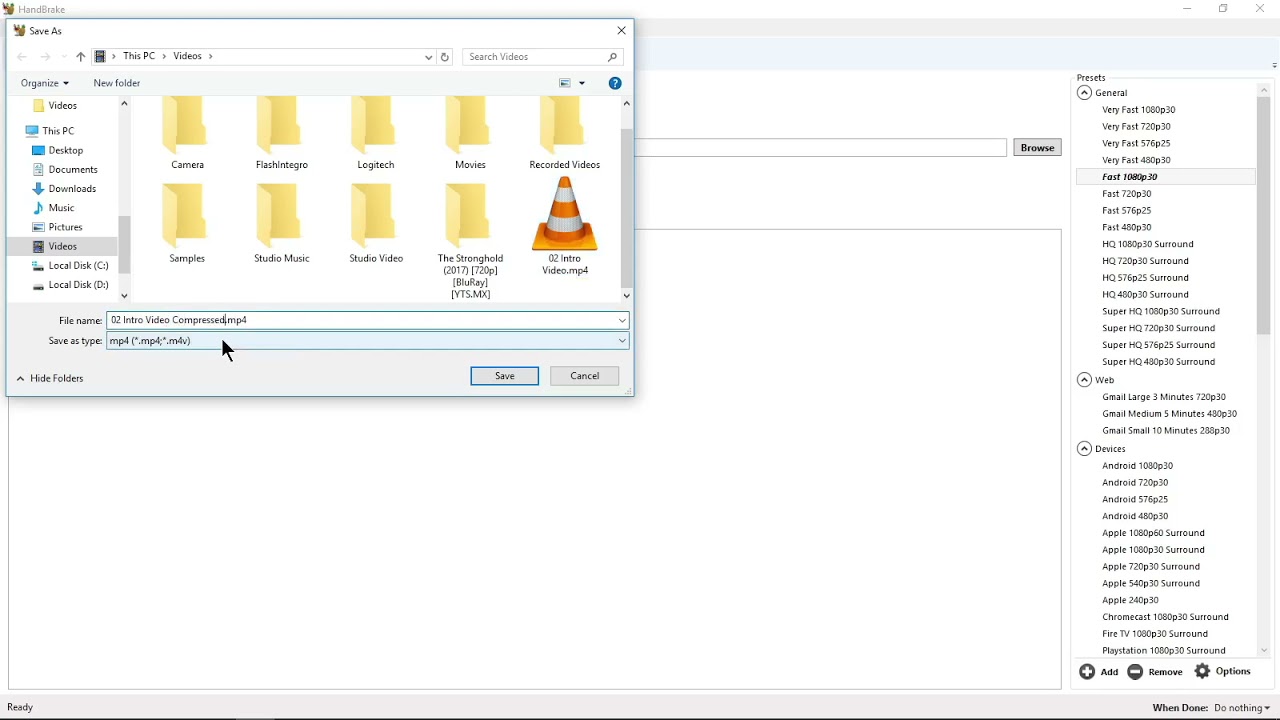
Task: Click the New folder button
Action: click(x=117, y=83)
